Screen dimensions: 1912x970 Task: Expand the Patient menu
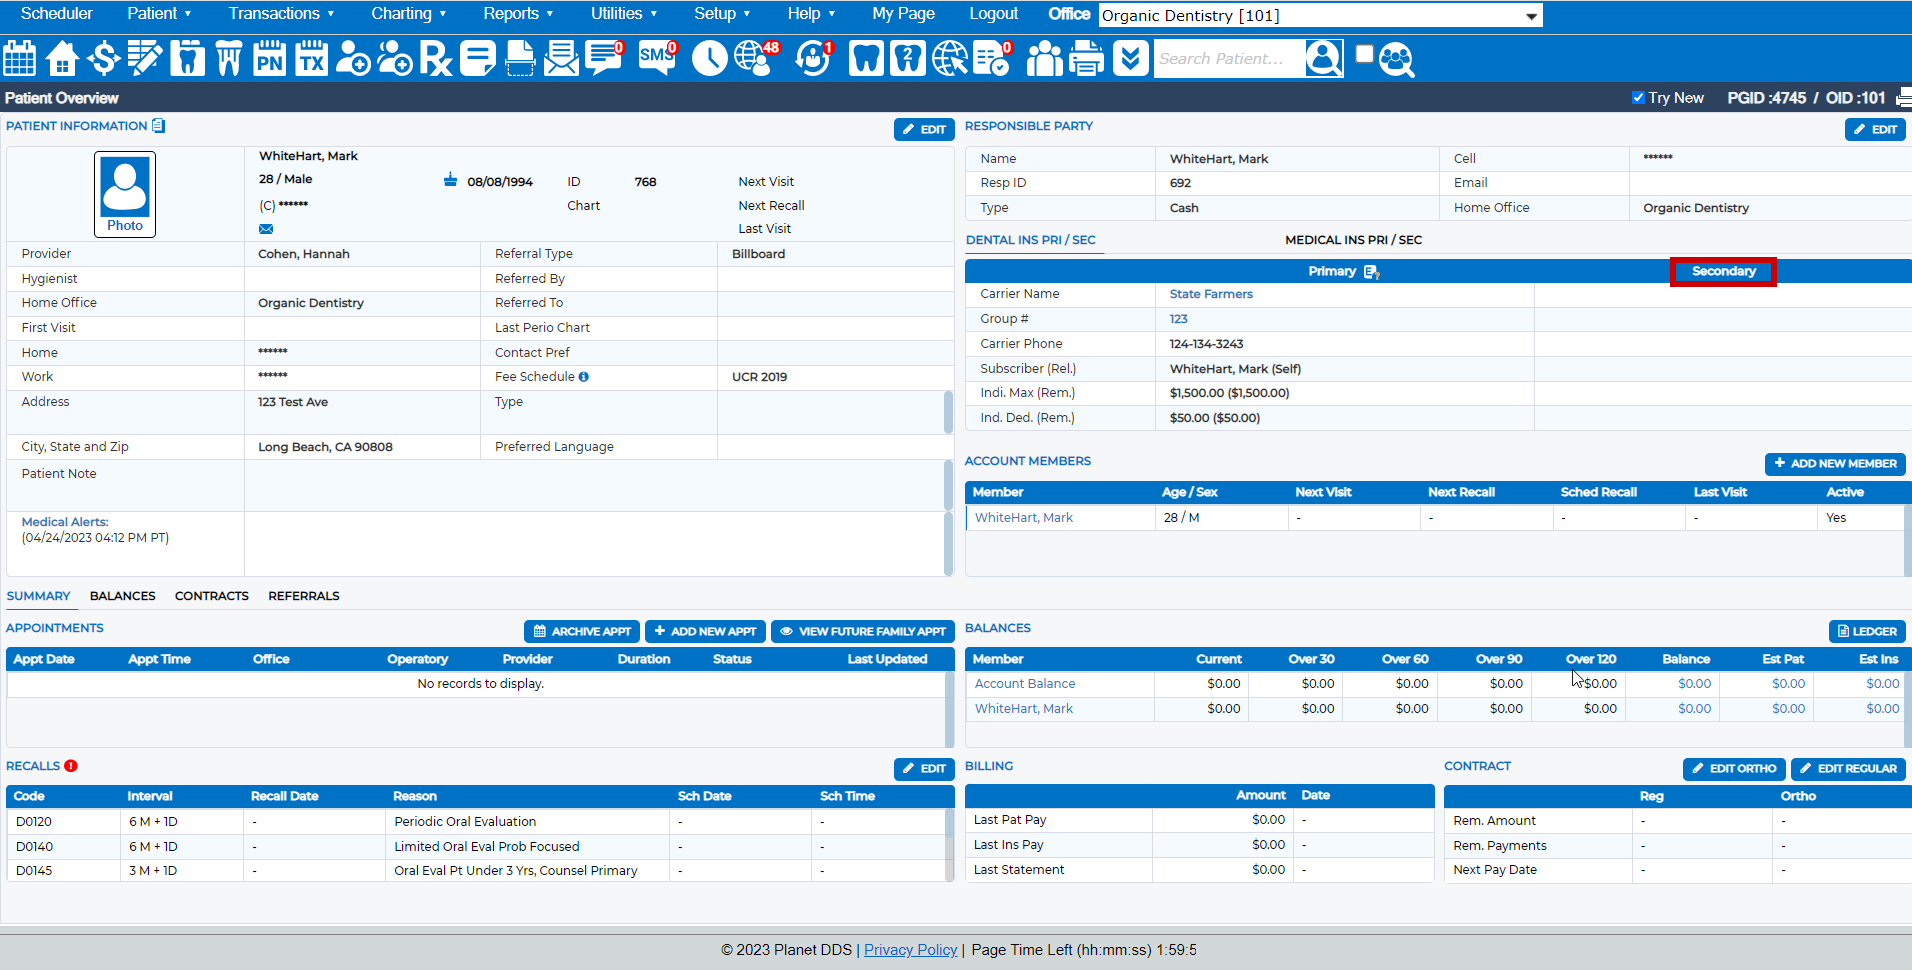tap(159, 14)
